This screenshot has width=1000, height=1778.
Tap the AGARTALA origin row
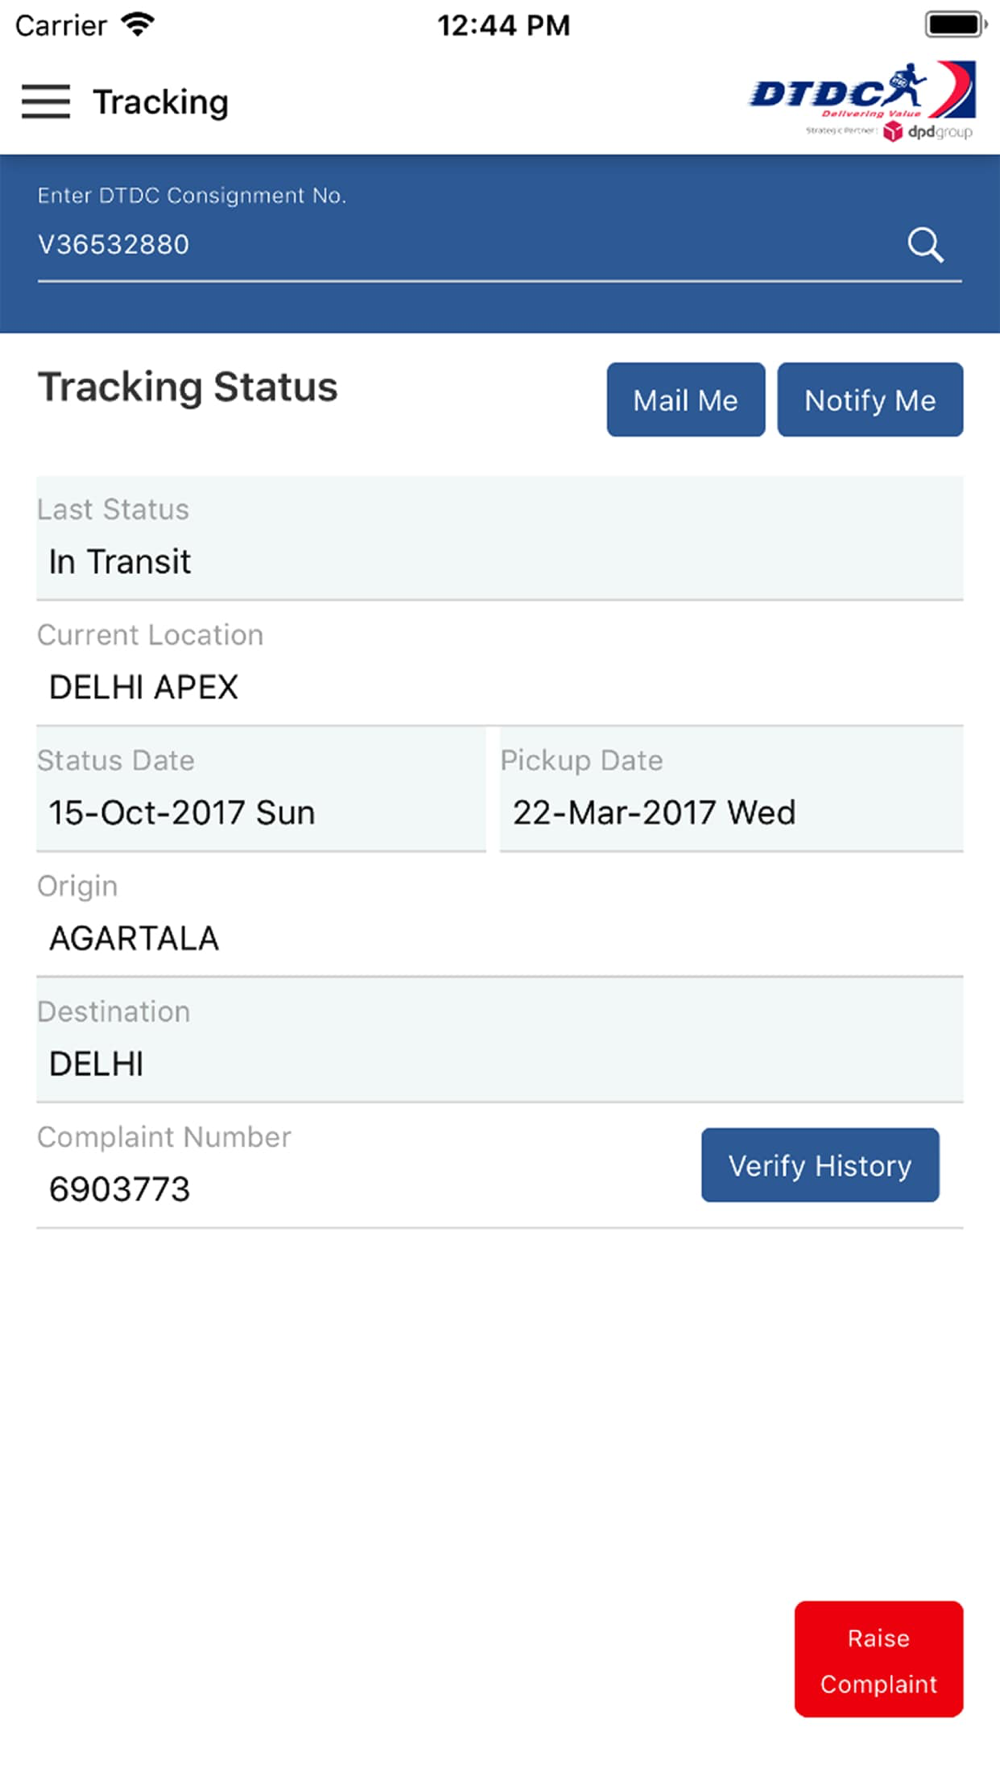pos(500,915)
